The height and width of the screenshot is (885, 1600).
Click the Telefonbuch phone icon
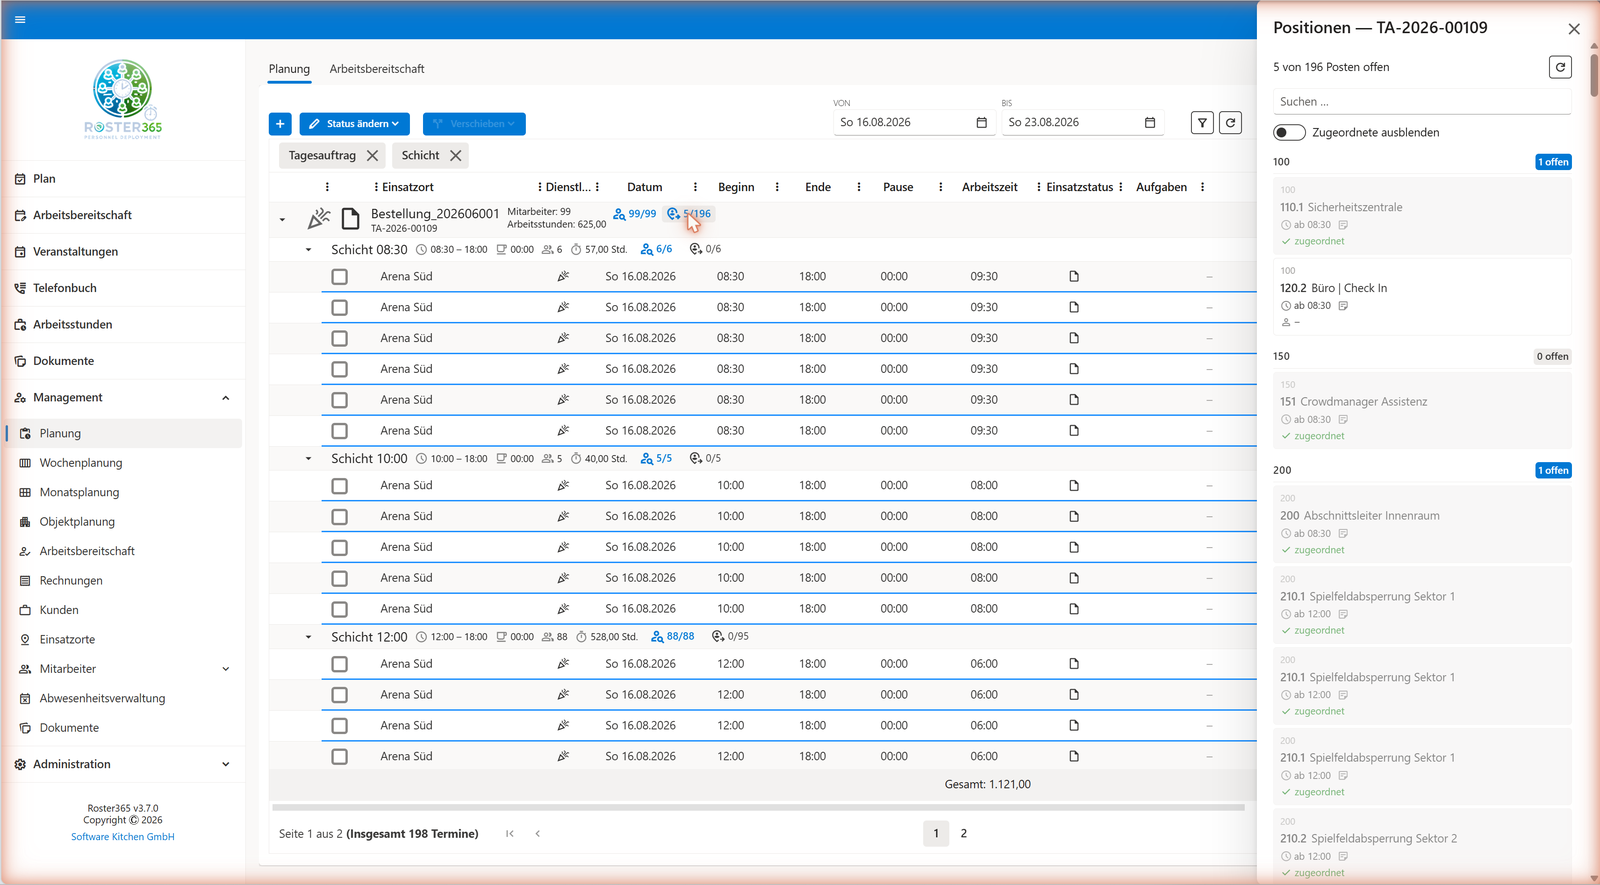tap(20, 288)
